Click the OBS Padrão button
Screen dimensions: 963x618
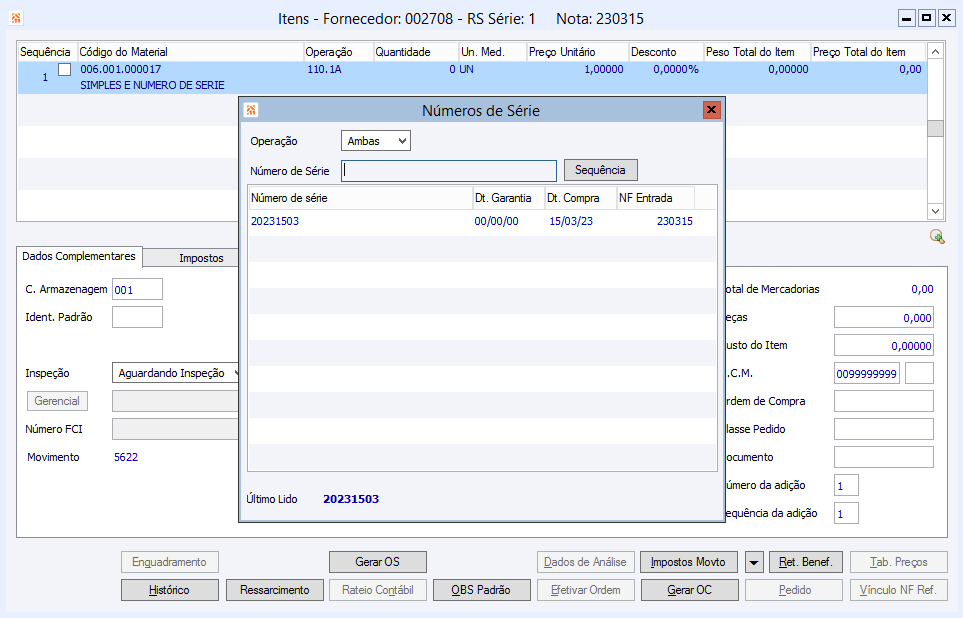(x=481, y=590)
